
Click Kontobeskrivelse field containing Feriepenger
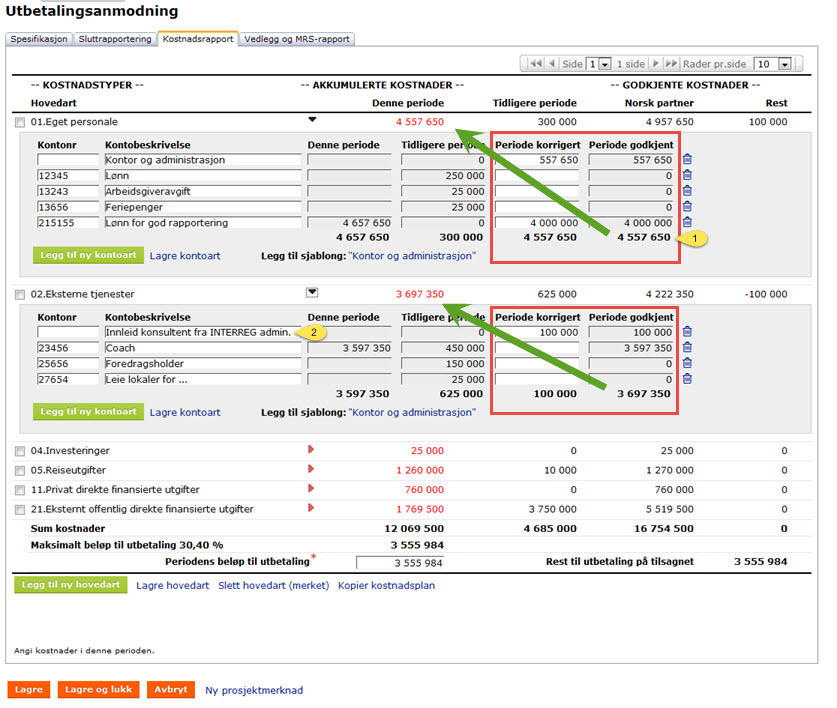(203, 207)
